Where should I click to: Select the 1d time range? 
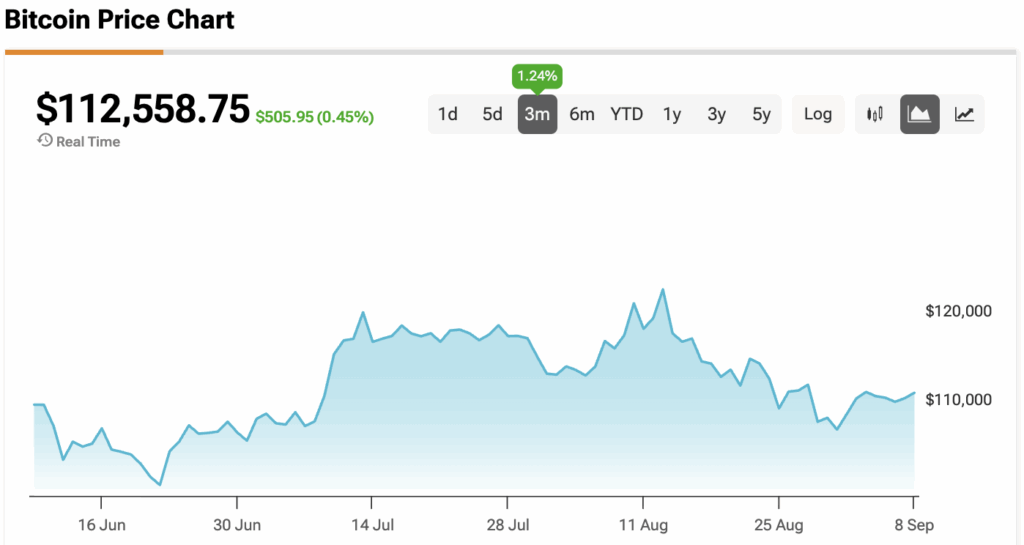pos(448,114)
